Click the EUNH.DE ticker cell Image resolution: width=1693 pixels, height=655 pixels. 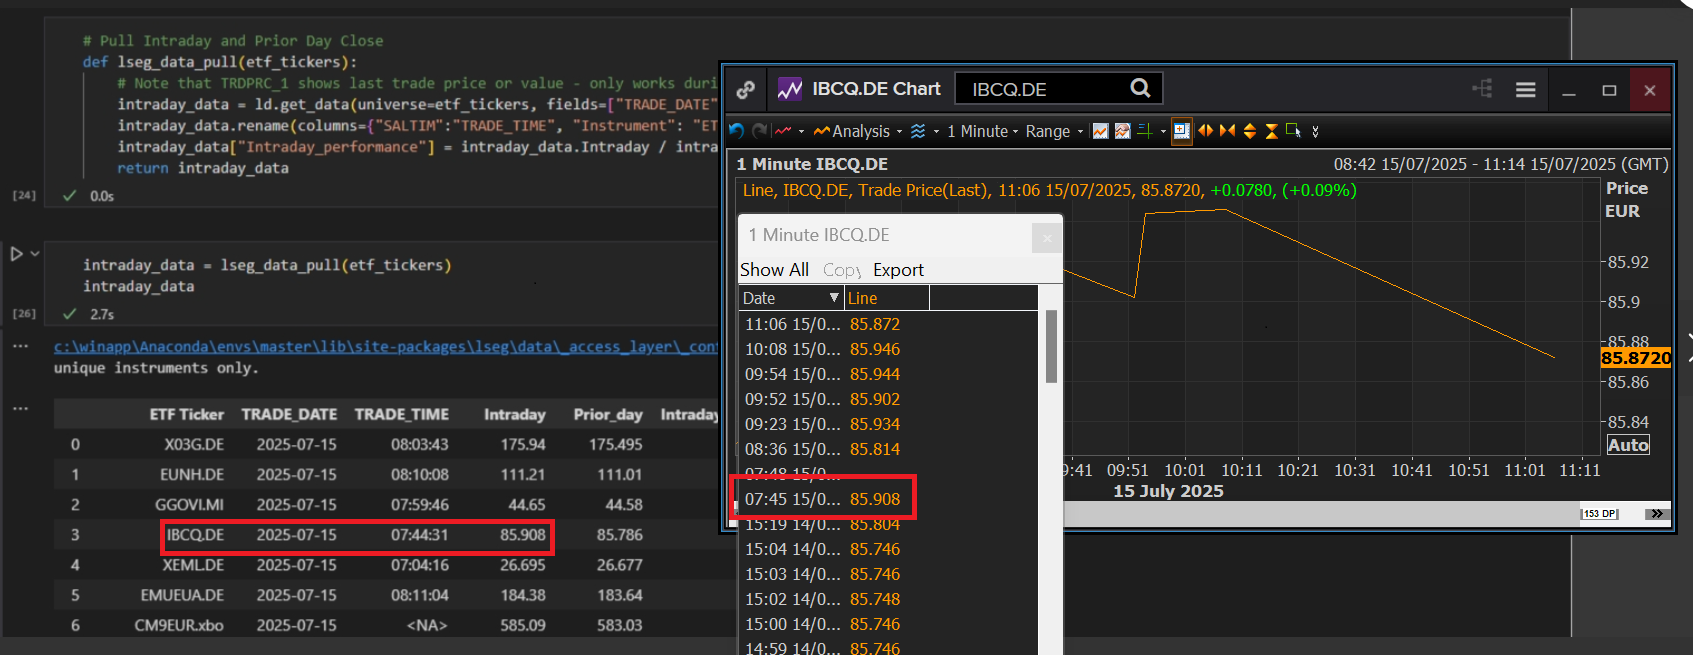[192, 475]
